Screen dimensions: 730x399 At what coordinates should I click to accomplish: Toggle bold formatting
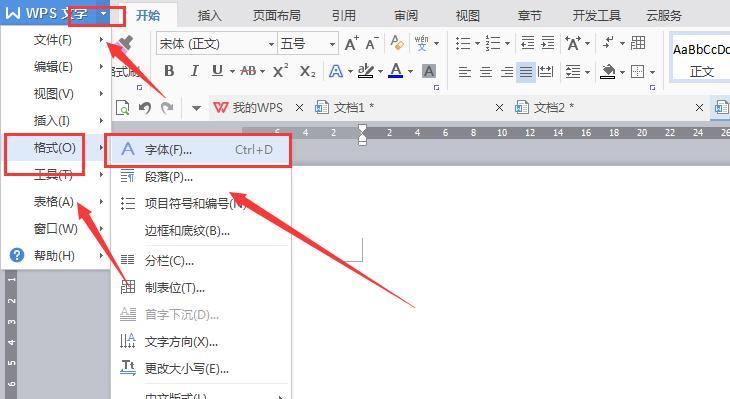point(169,71)
